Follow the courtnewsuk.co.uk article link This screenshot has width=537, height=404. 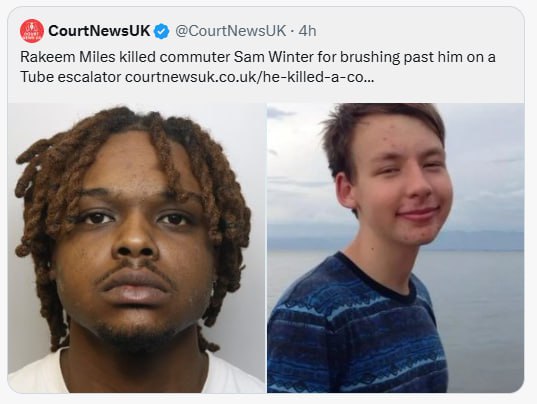(x=250, y=77)
